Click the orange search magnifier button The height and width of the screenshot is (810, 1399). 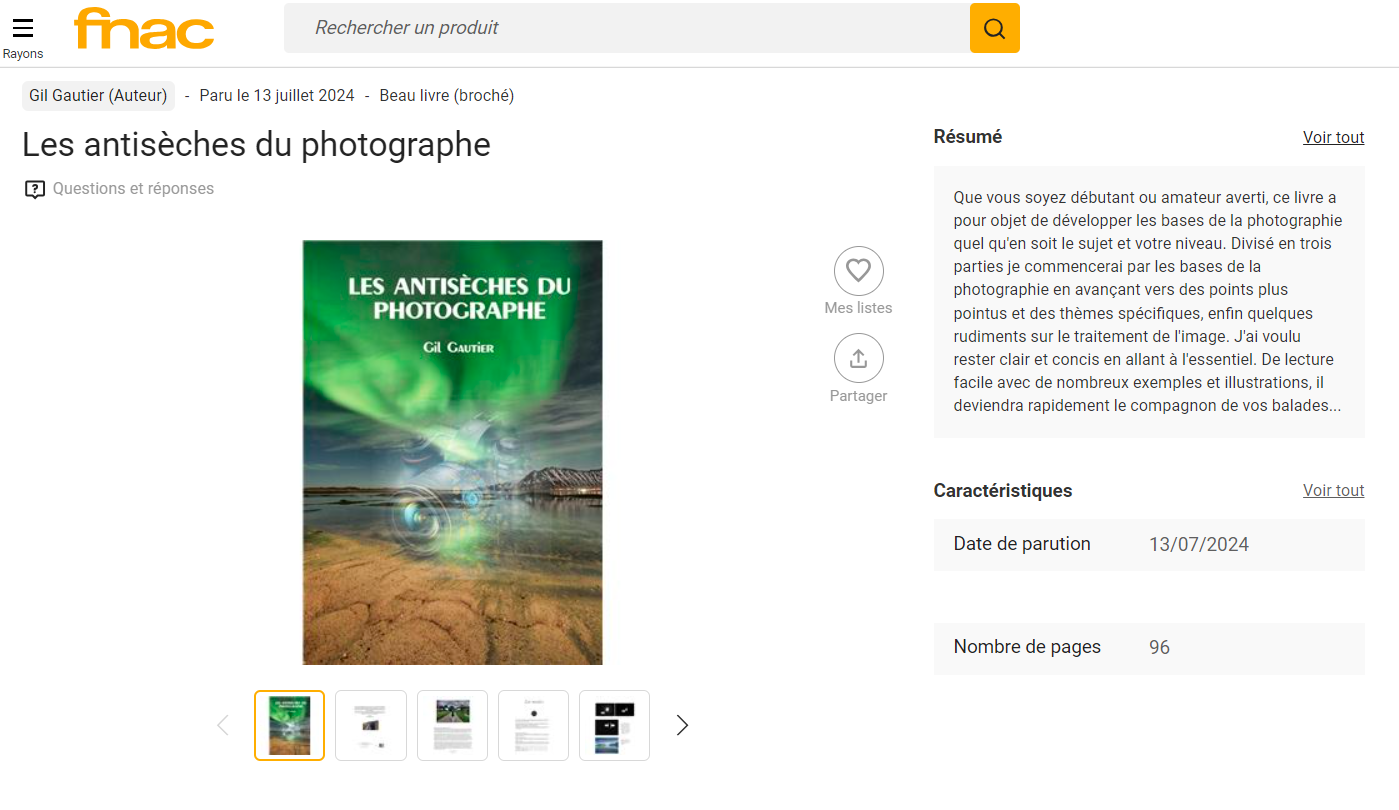(x=994, y=28)
